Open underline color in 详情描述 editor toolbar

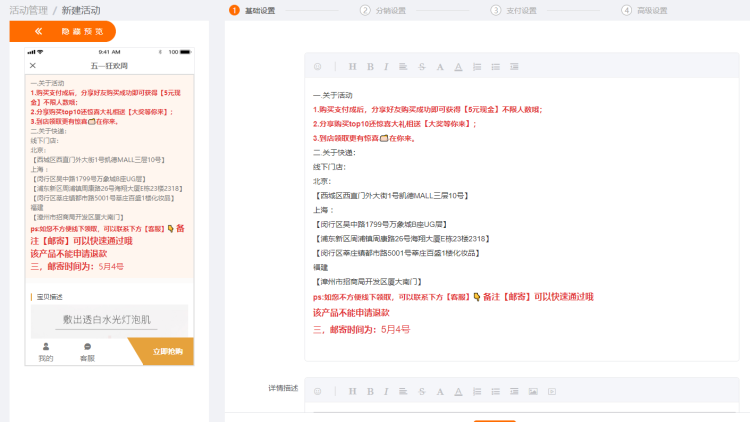pyautogui.click(x=458, y=391)
